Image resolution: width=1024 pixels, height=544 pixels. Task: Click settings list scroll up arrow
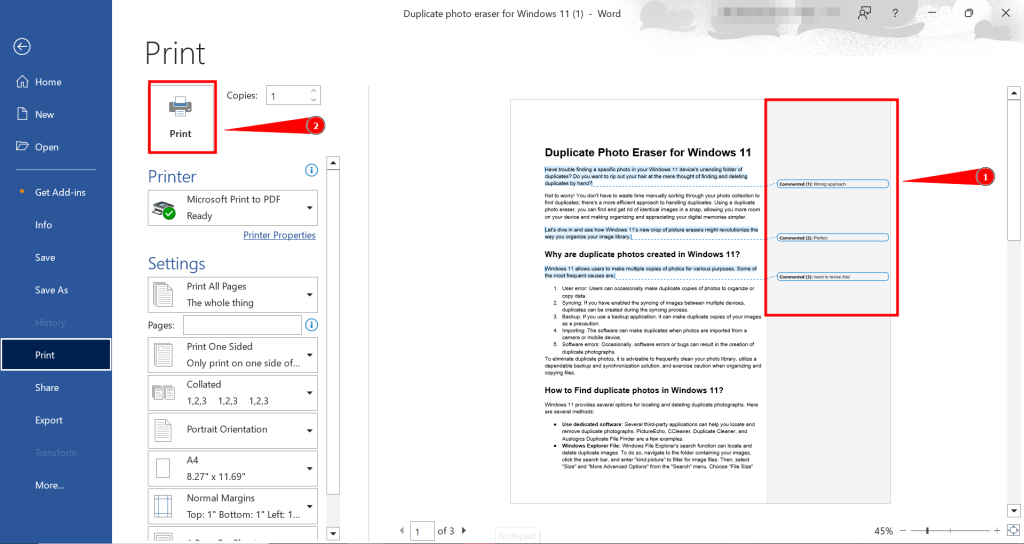coord(332,163)
